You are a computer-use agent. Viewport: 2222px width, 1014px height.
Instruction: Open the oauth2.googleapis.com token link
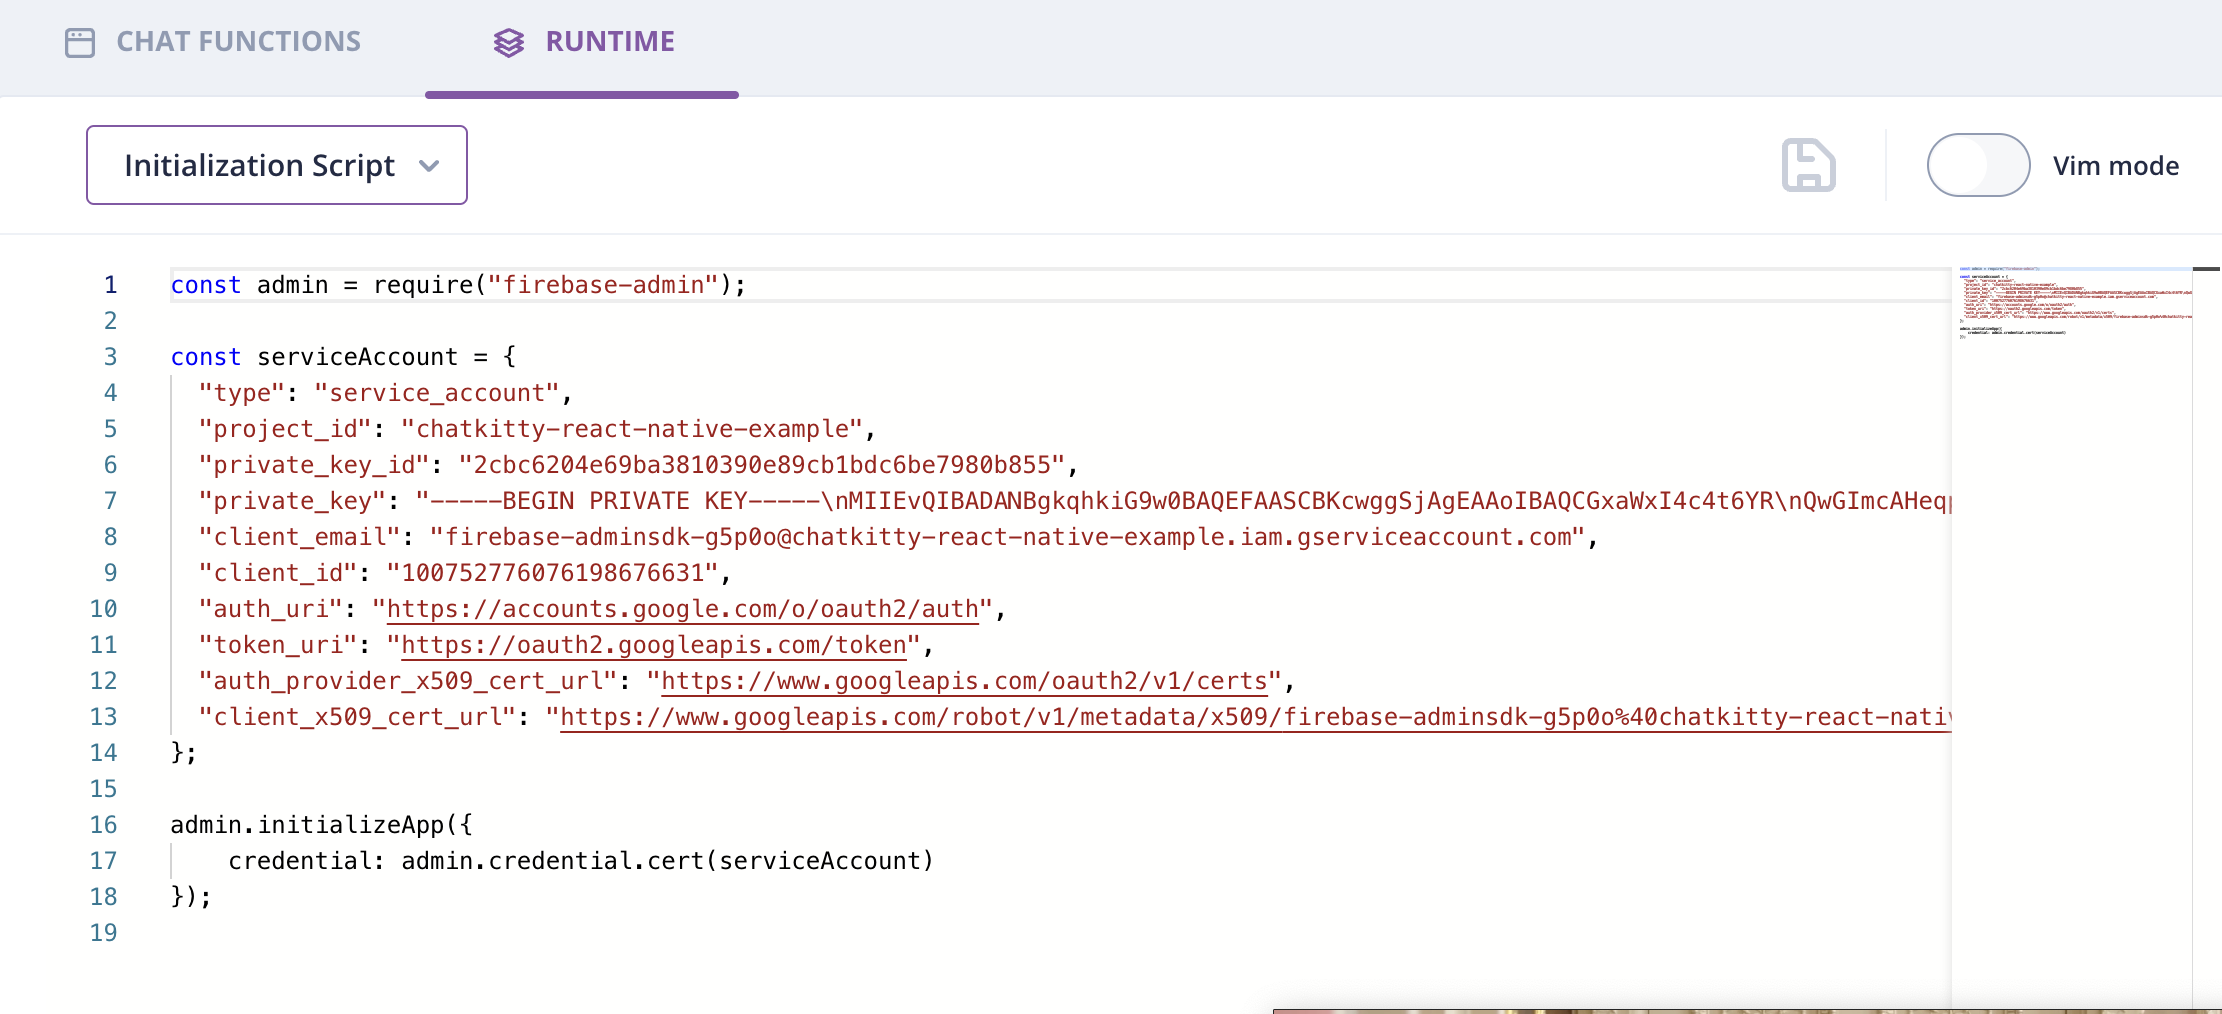(650, 645)
